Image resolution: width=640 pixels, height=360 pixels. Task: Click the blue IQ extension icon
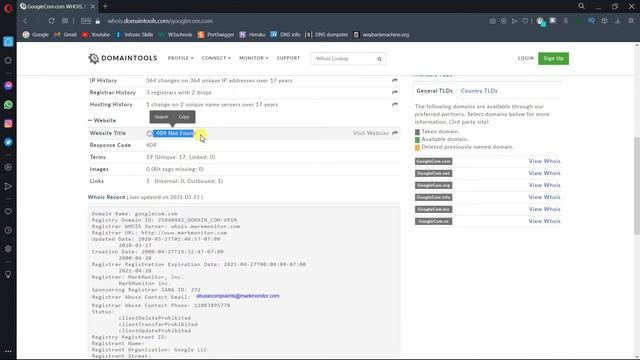591,21
